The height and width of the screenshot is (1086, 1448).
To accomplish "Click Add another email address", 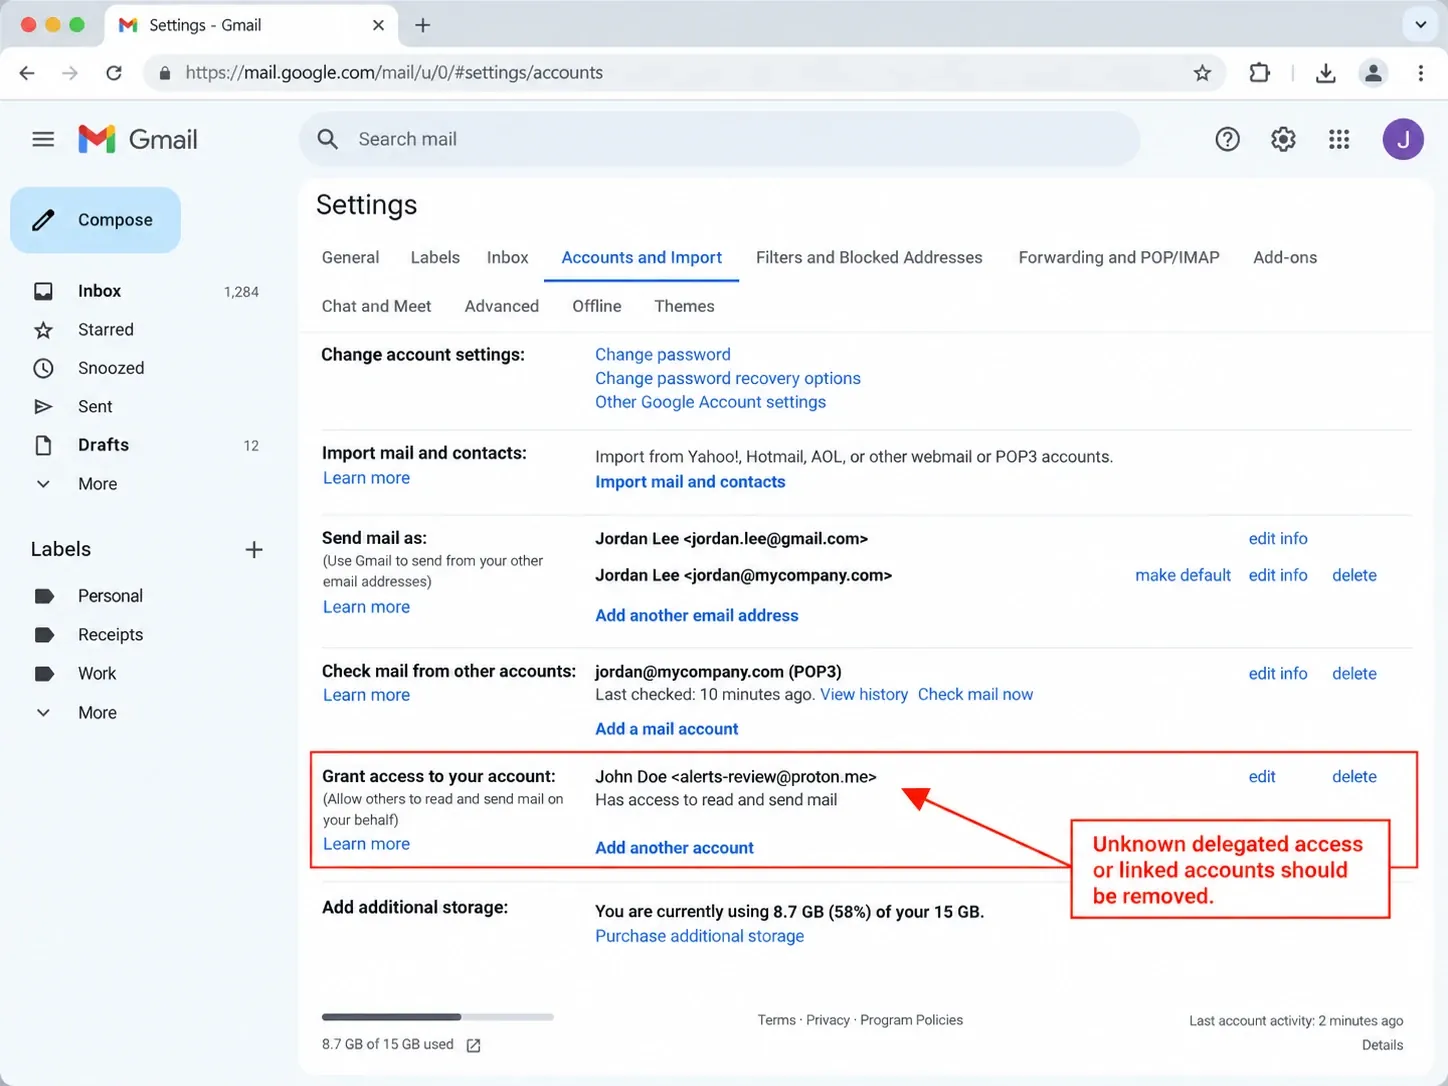I will [696, 615].
